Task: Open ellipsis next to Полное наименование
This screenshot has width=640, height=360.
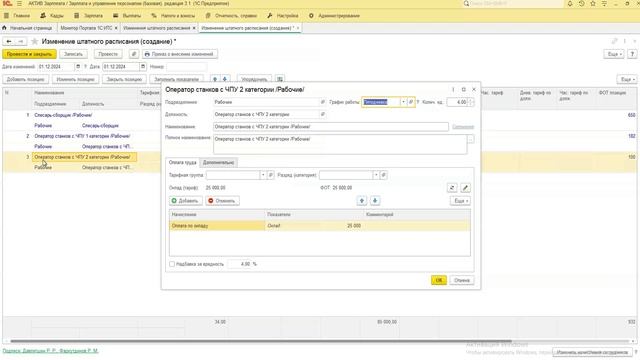Action: pyautogui.click(x=471, y=139)
